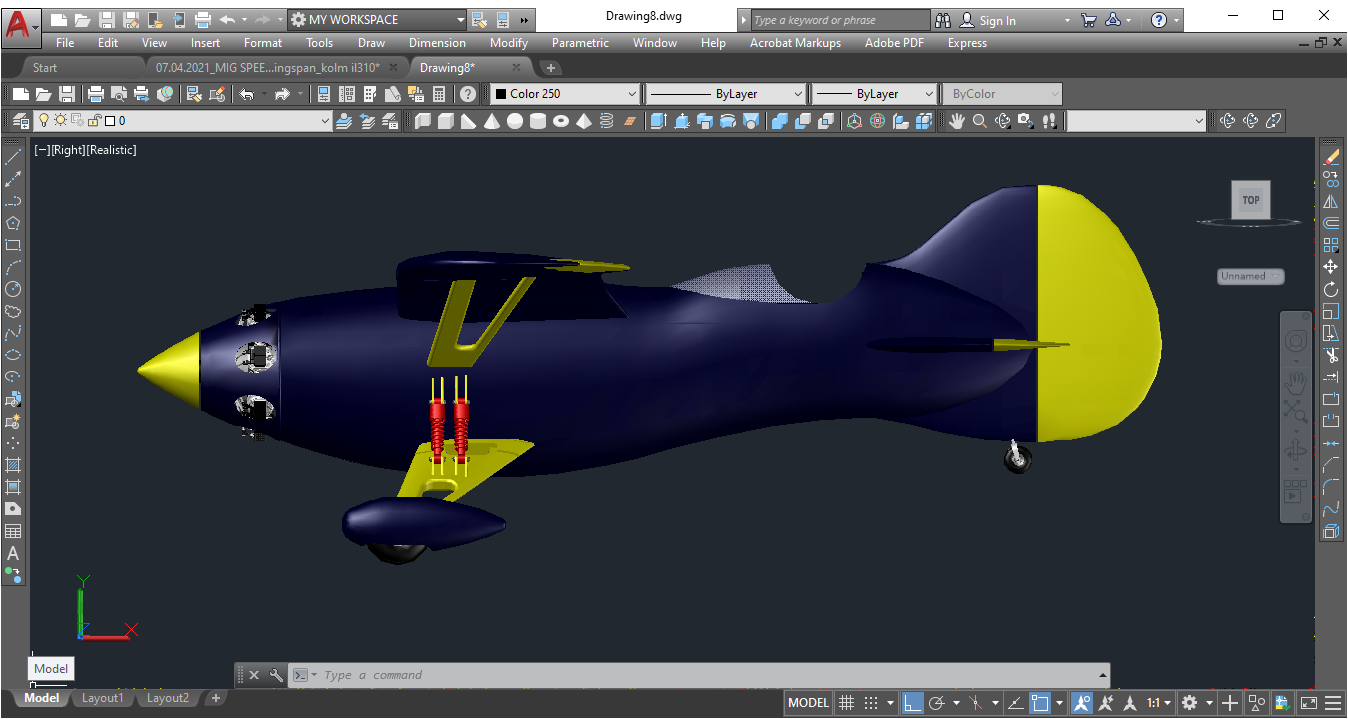The width and height of the screenshot is (1348, 719).
Task: Click the Extrude tool icon
Action: (658, 121)
